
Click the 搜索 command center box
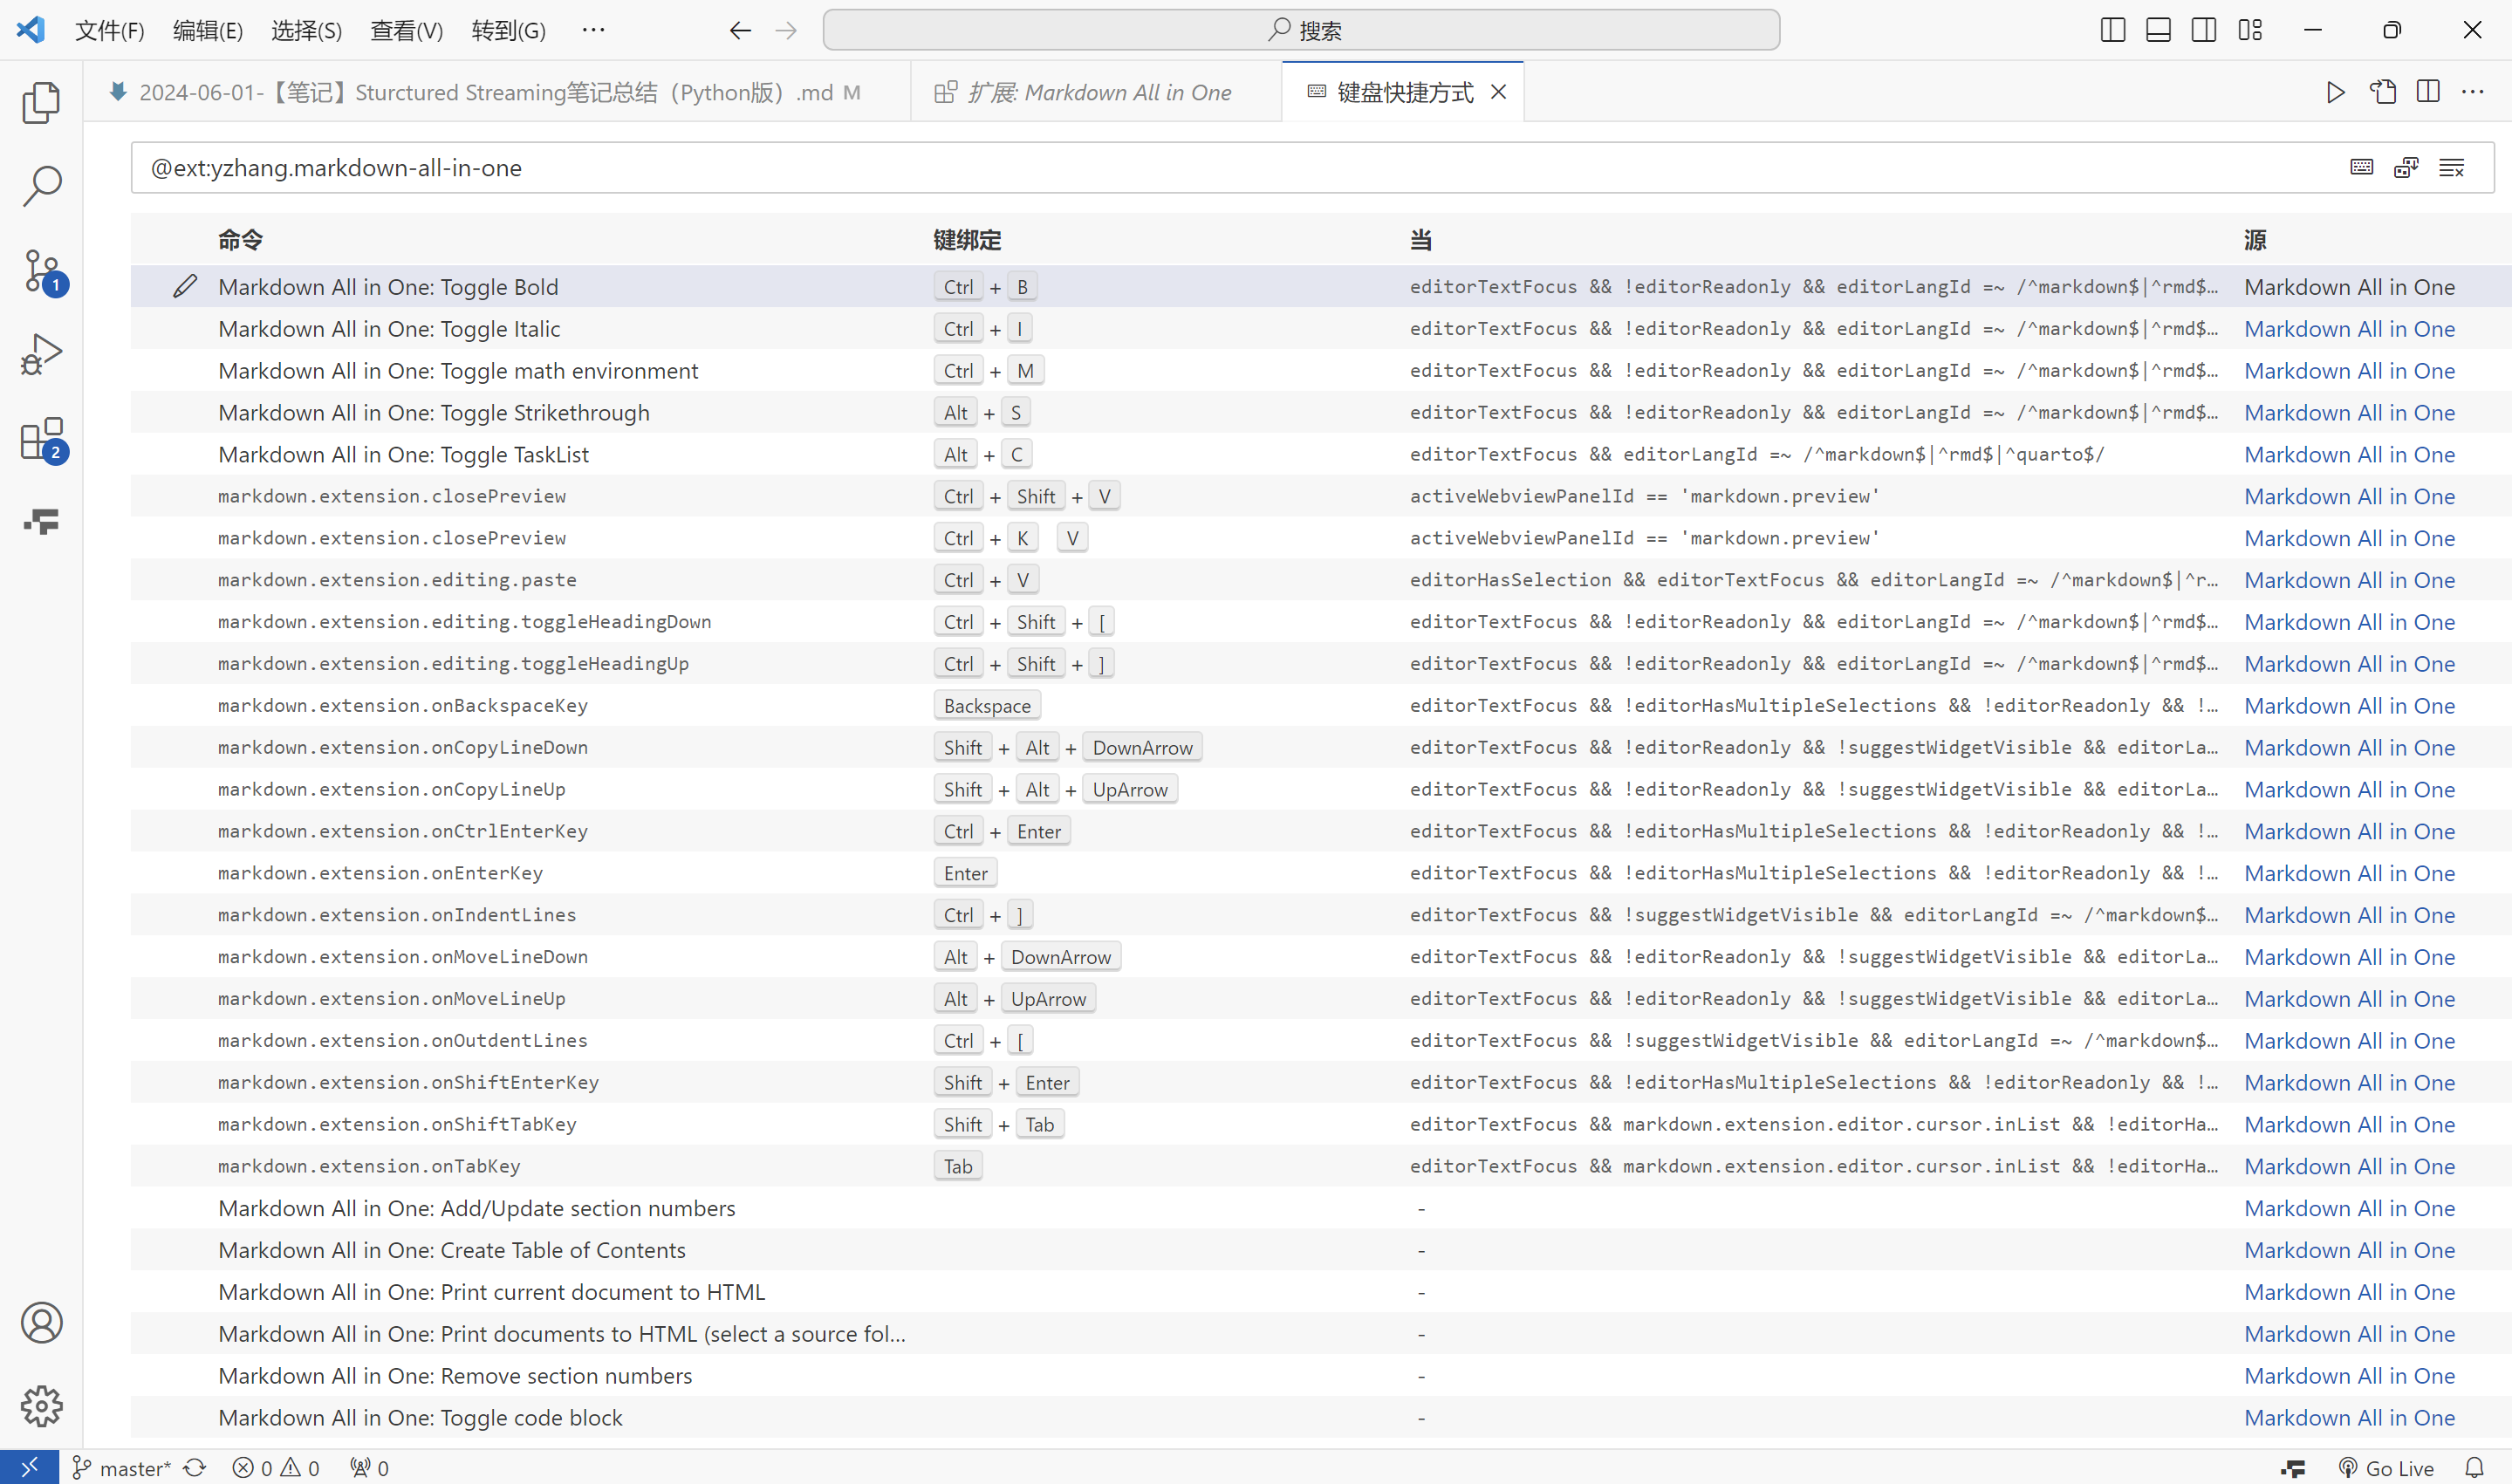pyautogui.click(x=1301, y=30)
